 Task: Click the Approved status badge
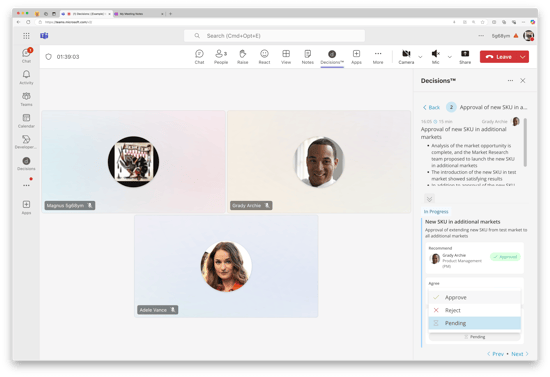pos(505,257)
